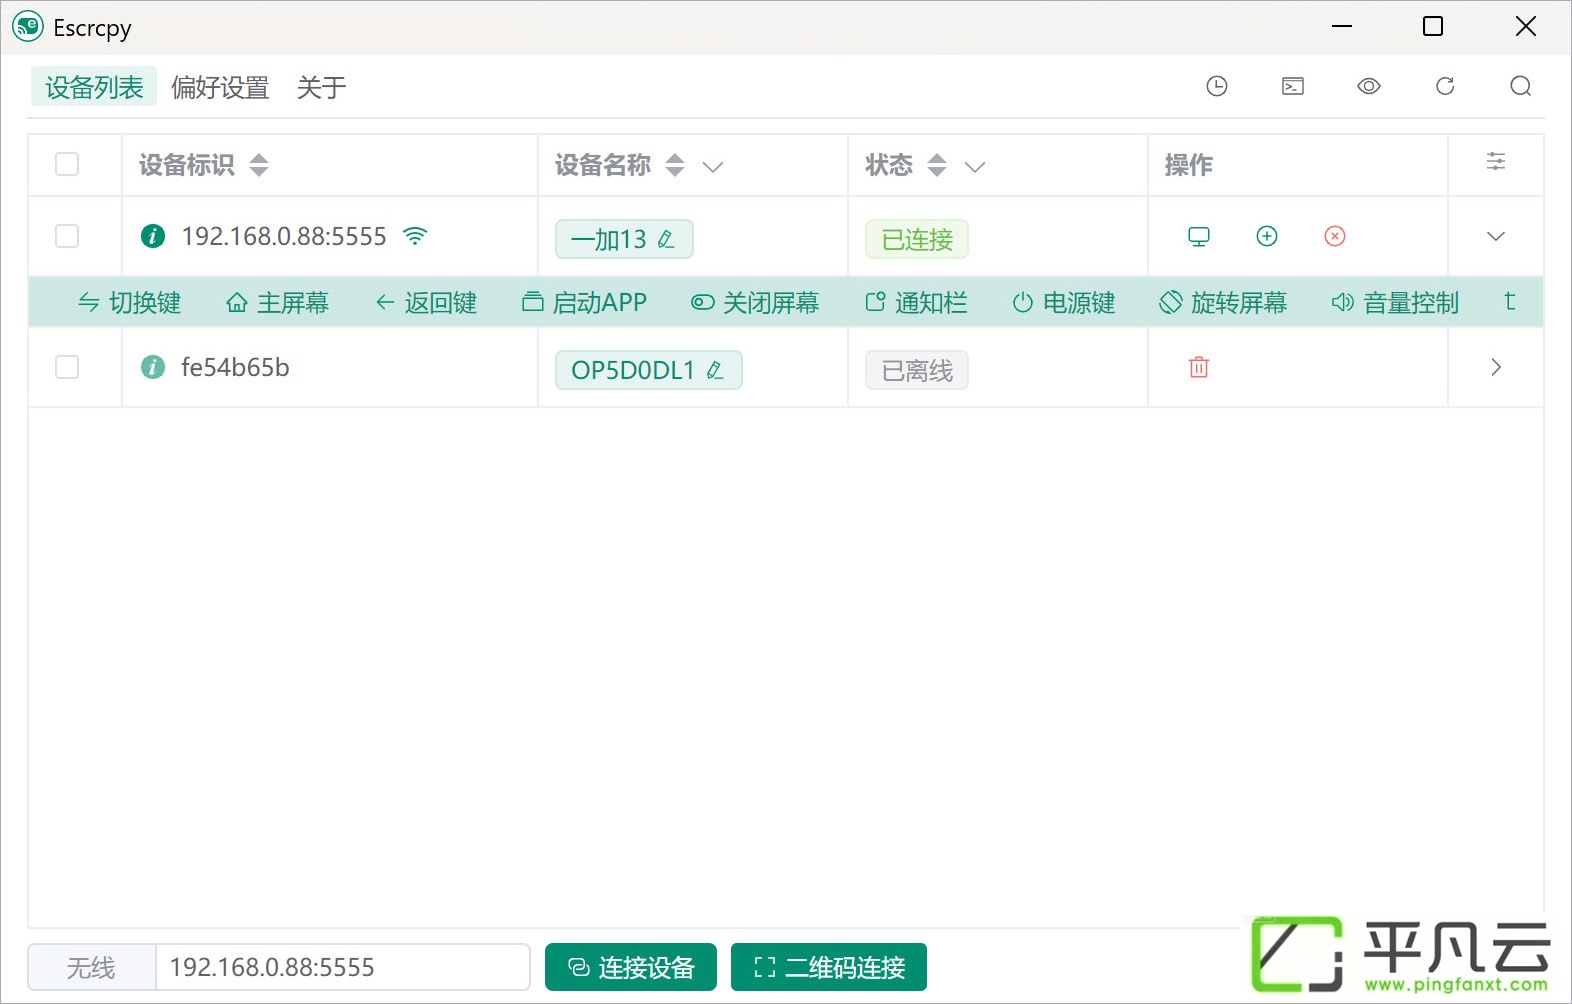This screenshot has height=1004, width=1572.
Task: Open the search magnifier icon
Action: pos(1521,86)
